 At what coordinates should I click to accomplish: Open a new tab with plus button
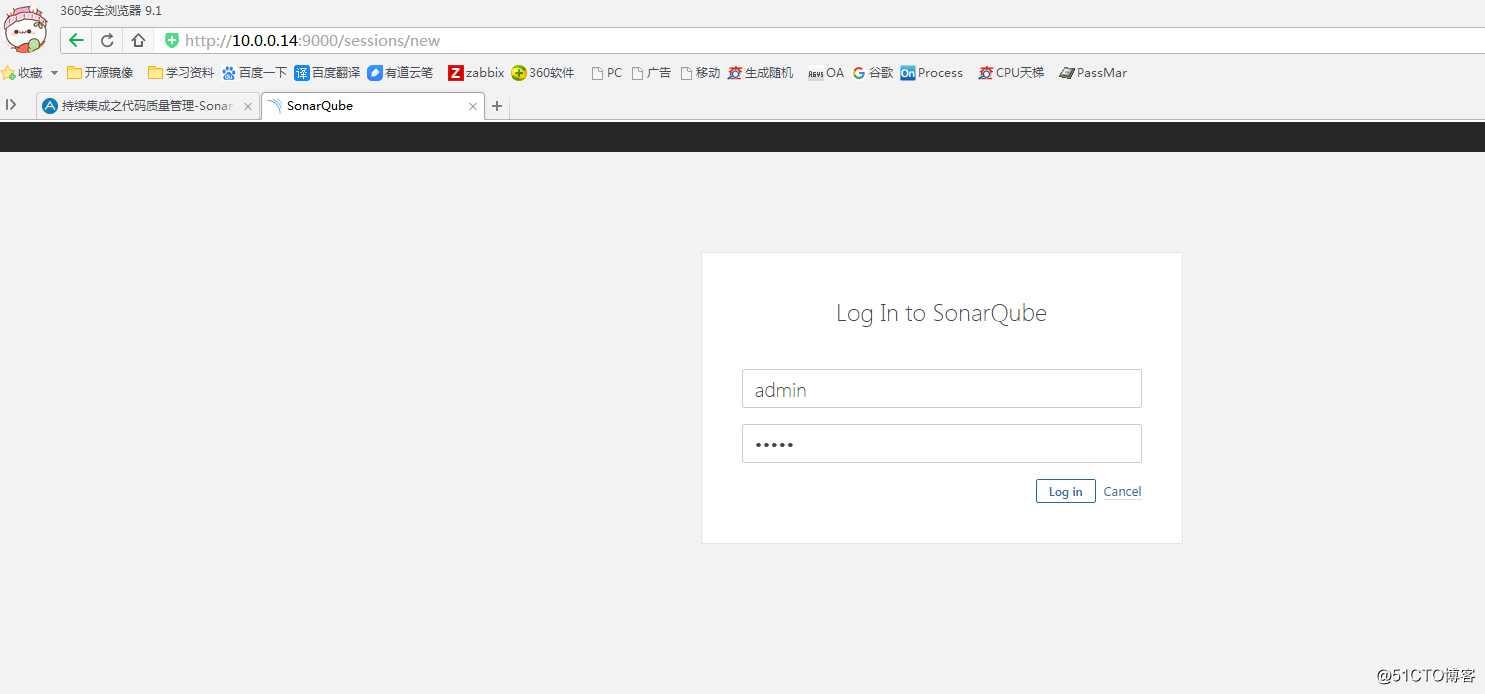coord(497,106)
